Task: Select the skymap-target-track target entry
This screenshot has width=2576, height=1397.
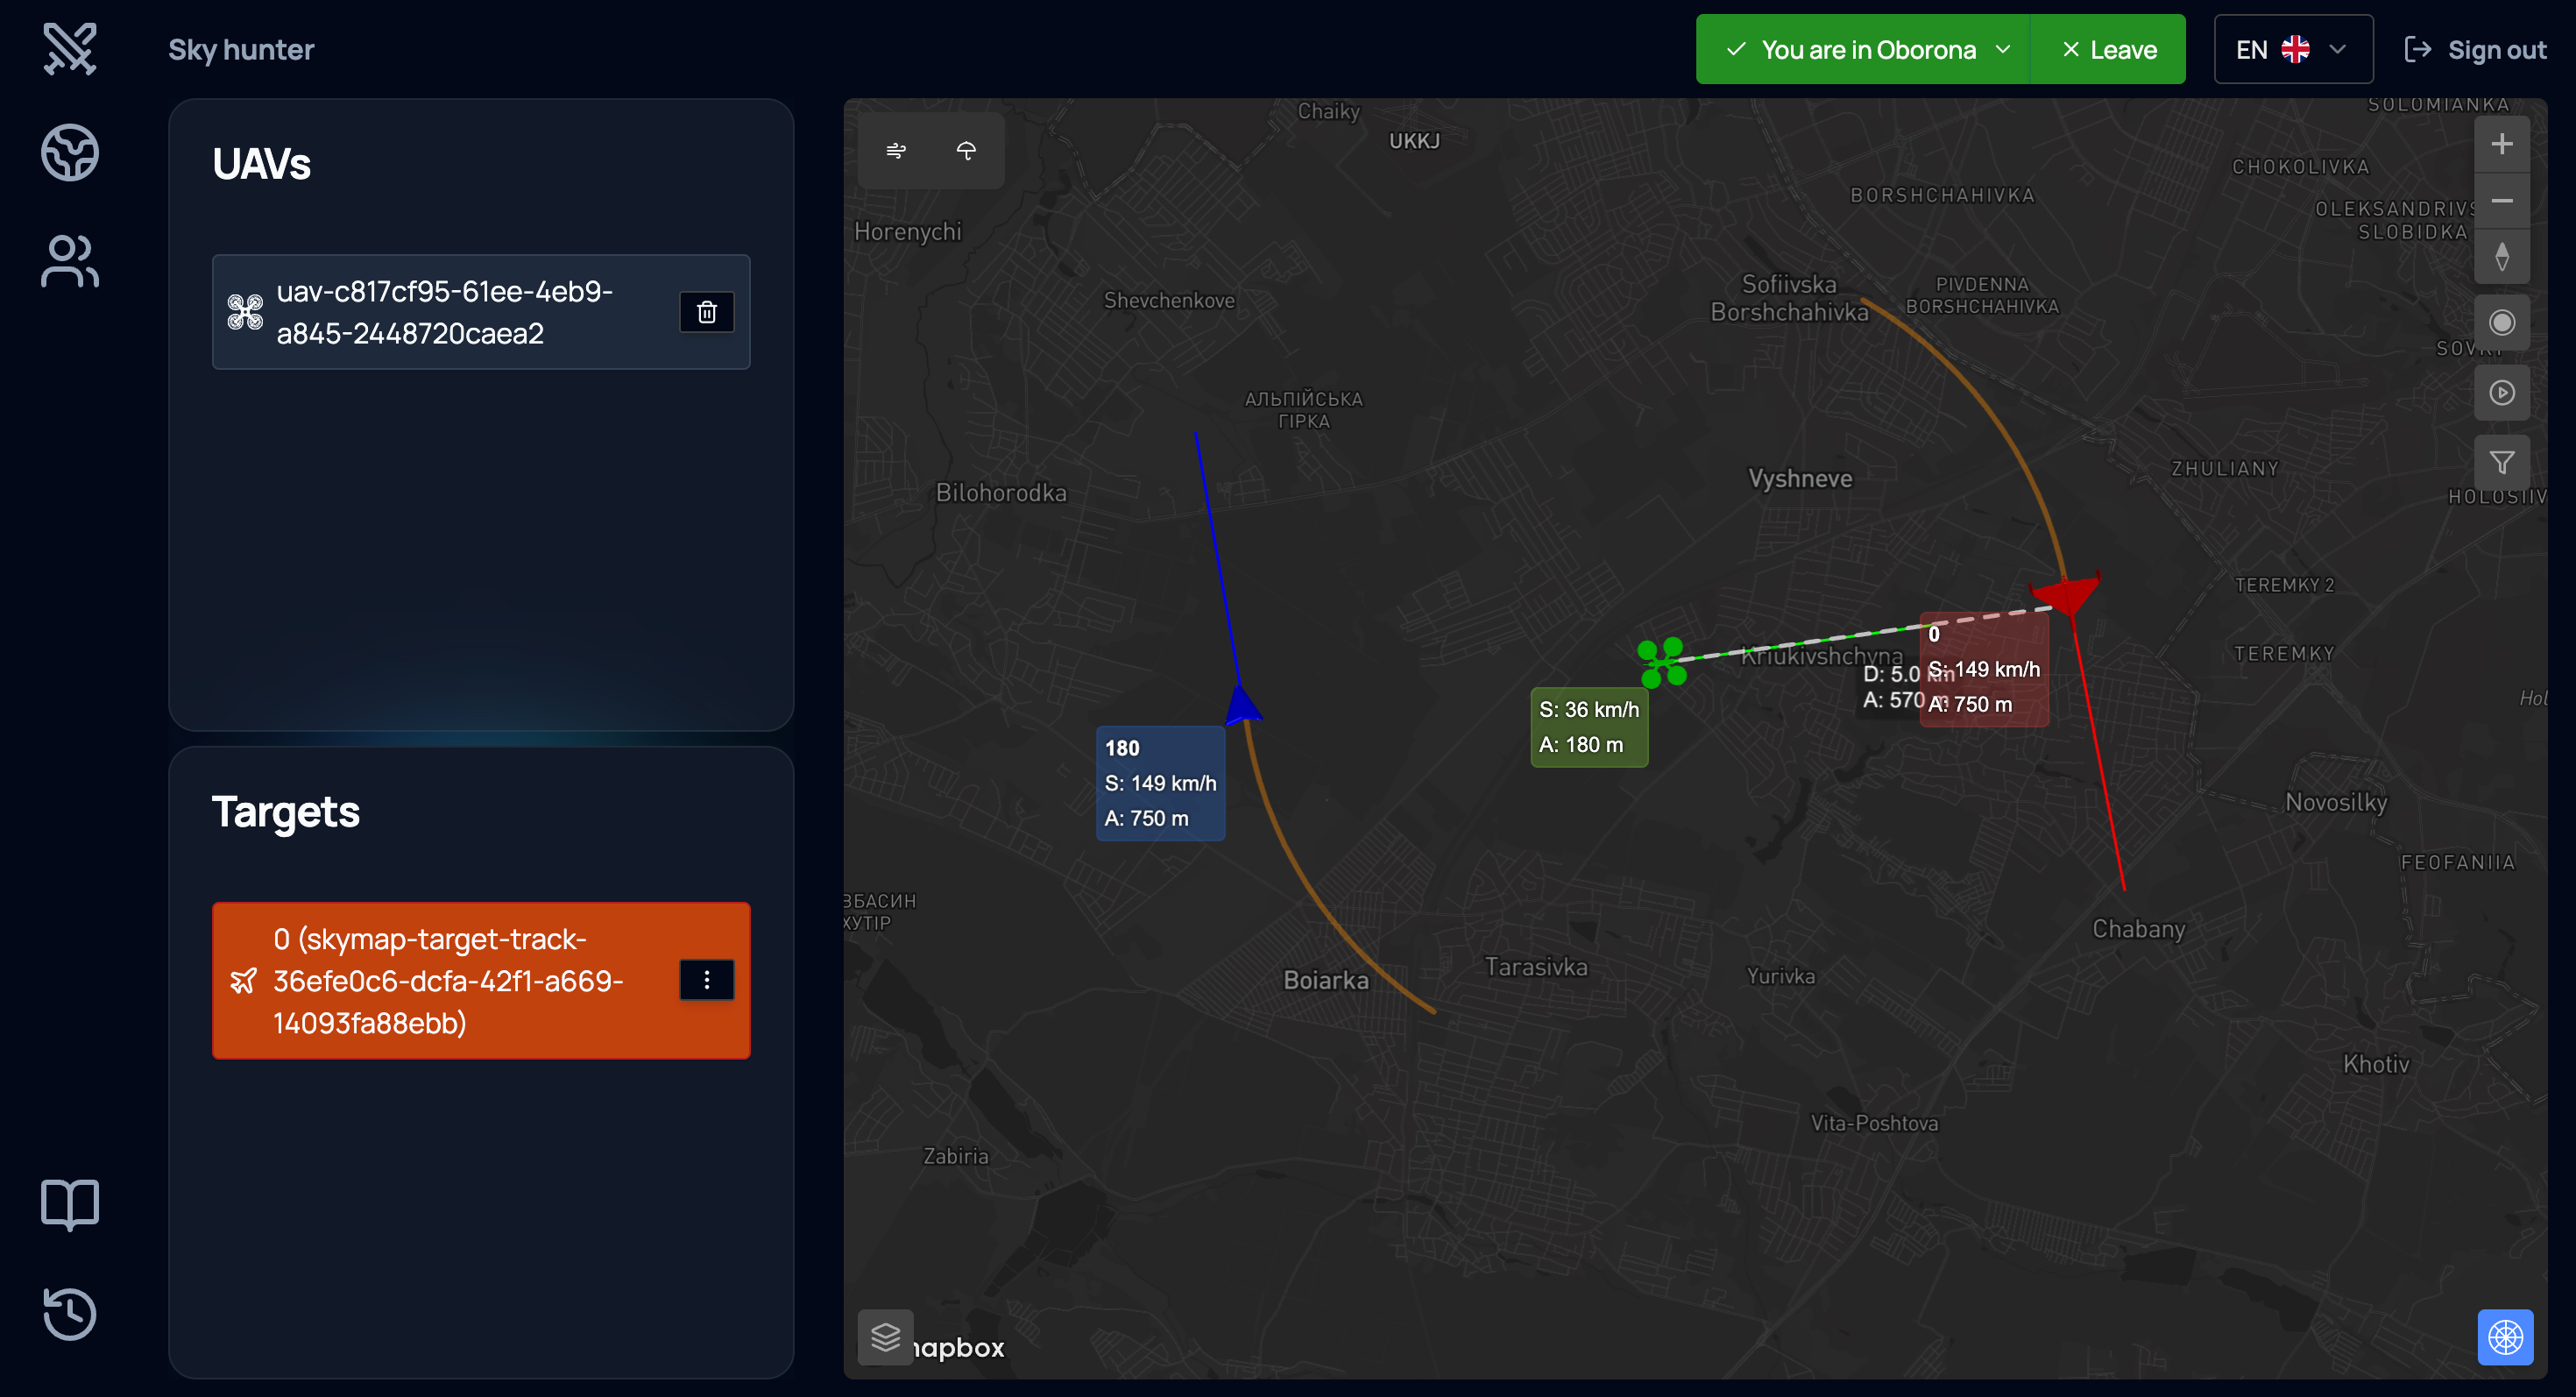Action: [x=445, y=980]
